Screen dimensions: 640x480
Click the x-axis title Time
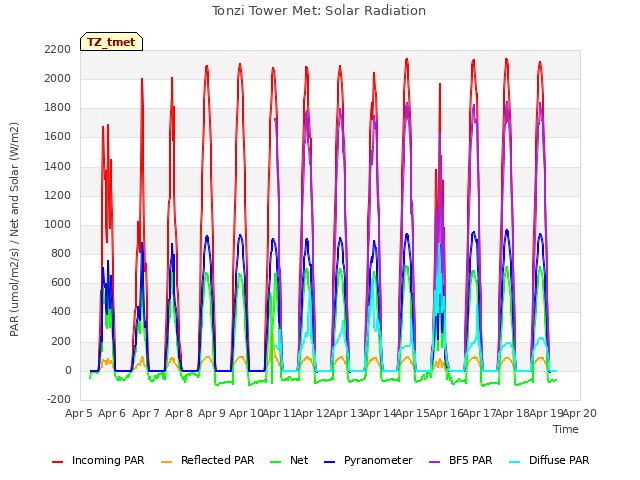point(566,429)
